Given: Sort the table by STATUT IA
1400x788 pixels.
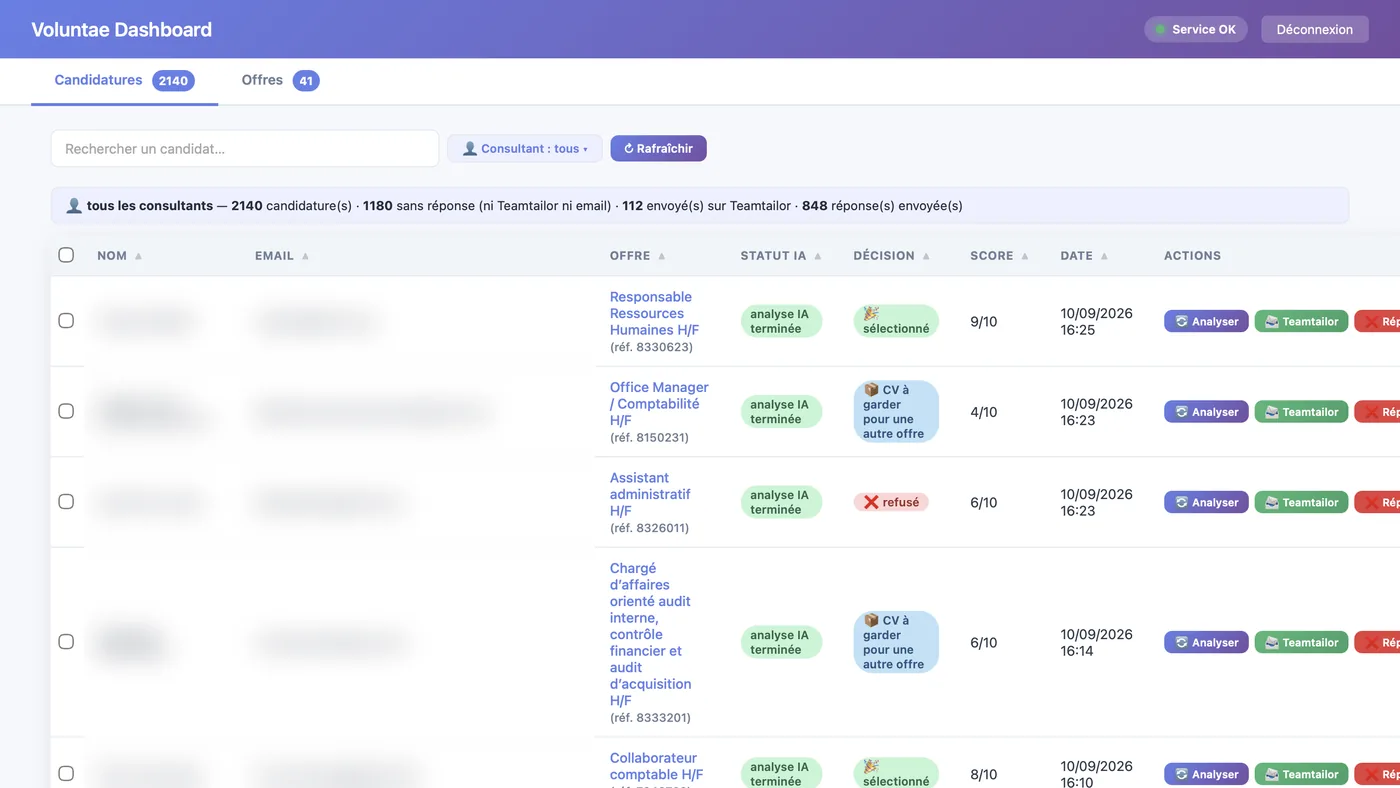Looking at the screenshot, I should 781,256.
